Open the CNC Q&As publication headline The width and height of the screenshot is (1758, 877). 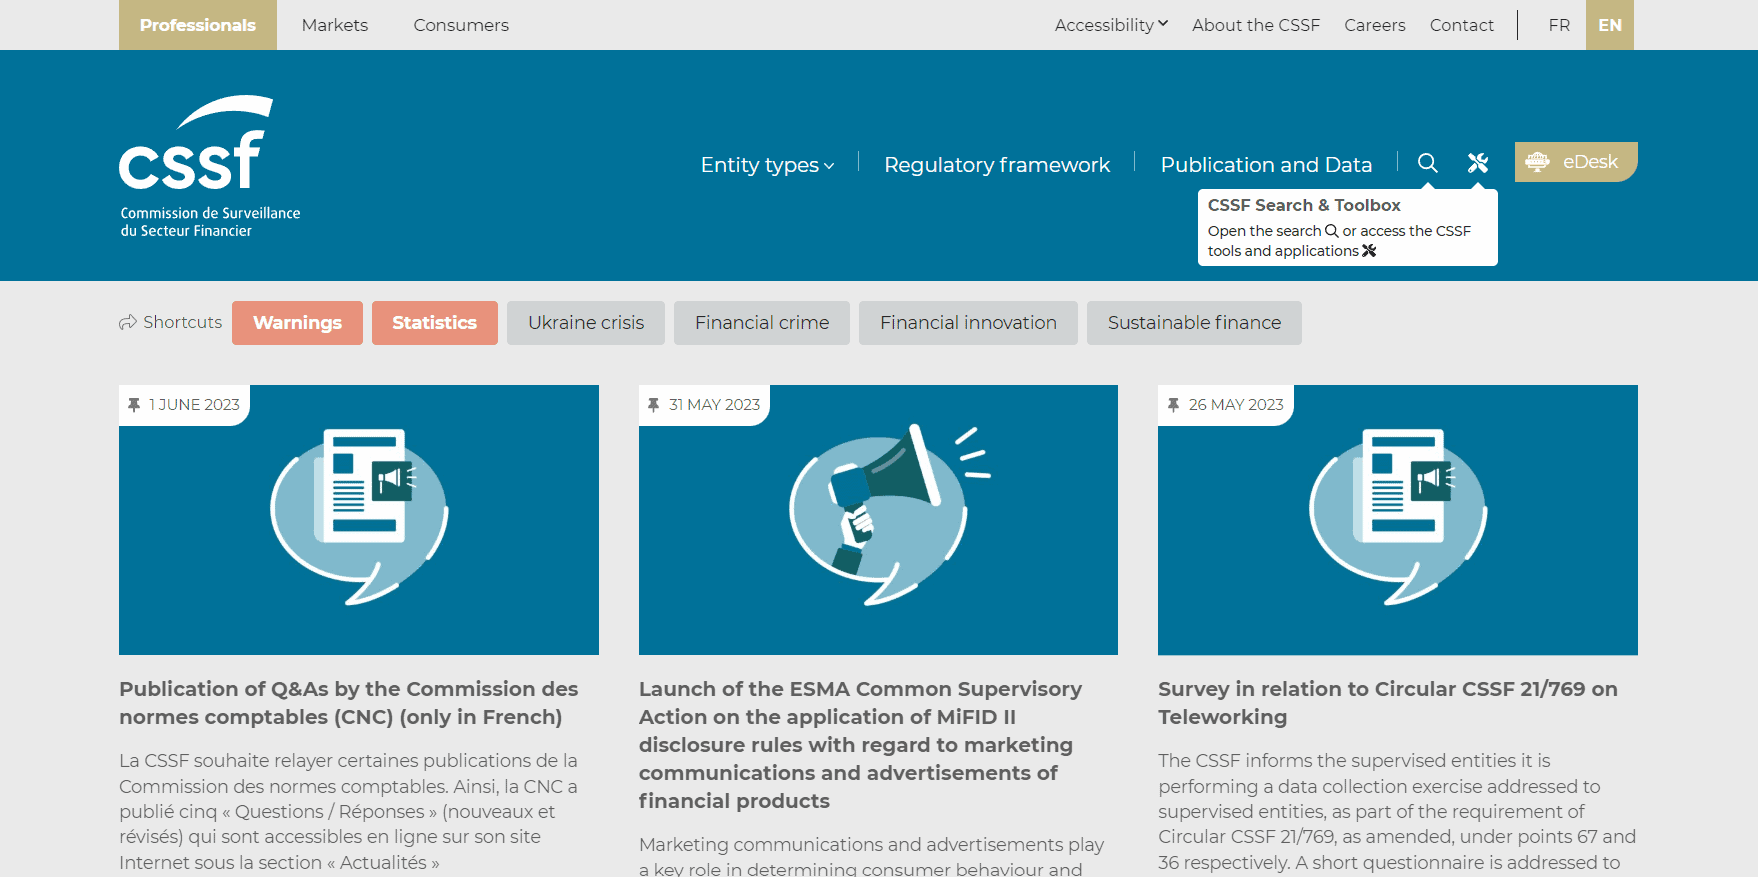pyautogui.click(x=349, y=703)
